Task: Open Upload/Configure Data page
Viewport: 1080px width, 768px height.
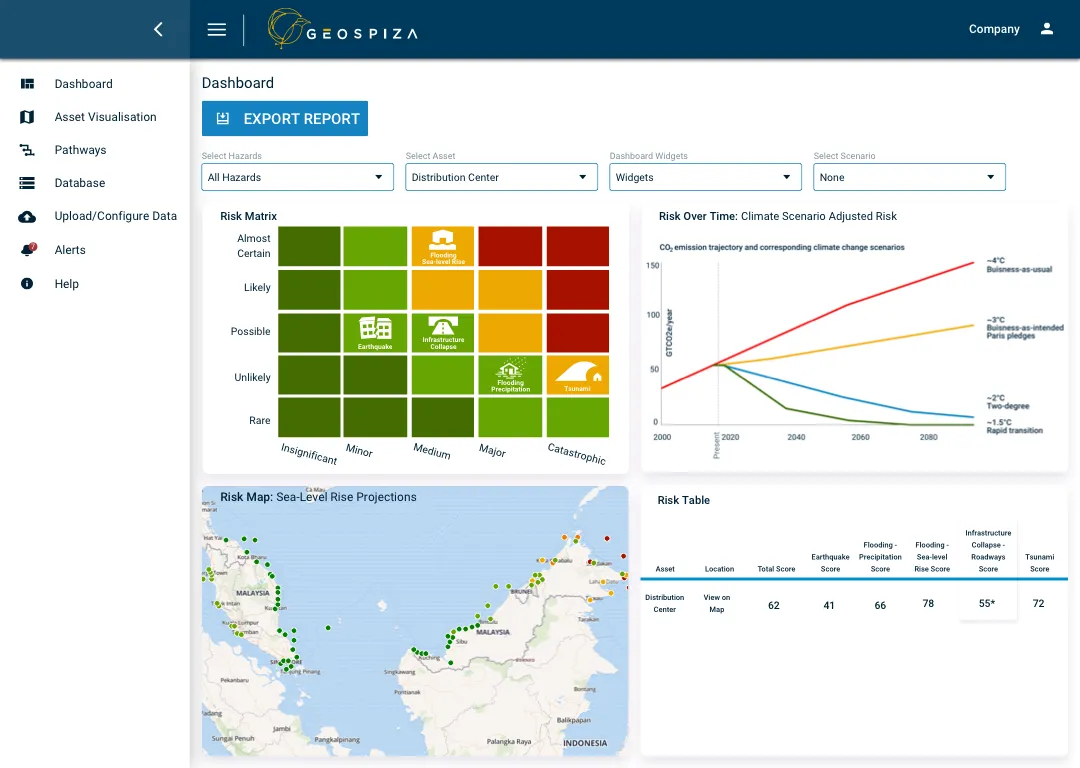Action: 116,216
